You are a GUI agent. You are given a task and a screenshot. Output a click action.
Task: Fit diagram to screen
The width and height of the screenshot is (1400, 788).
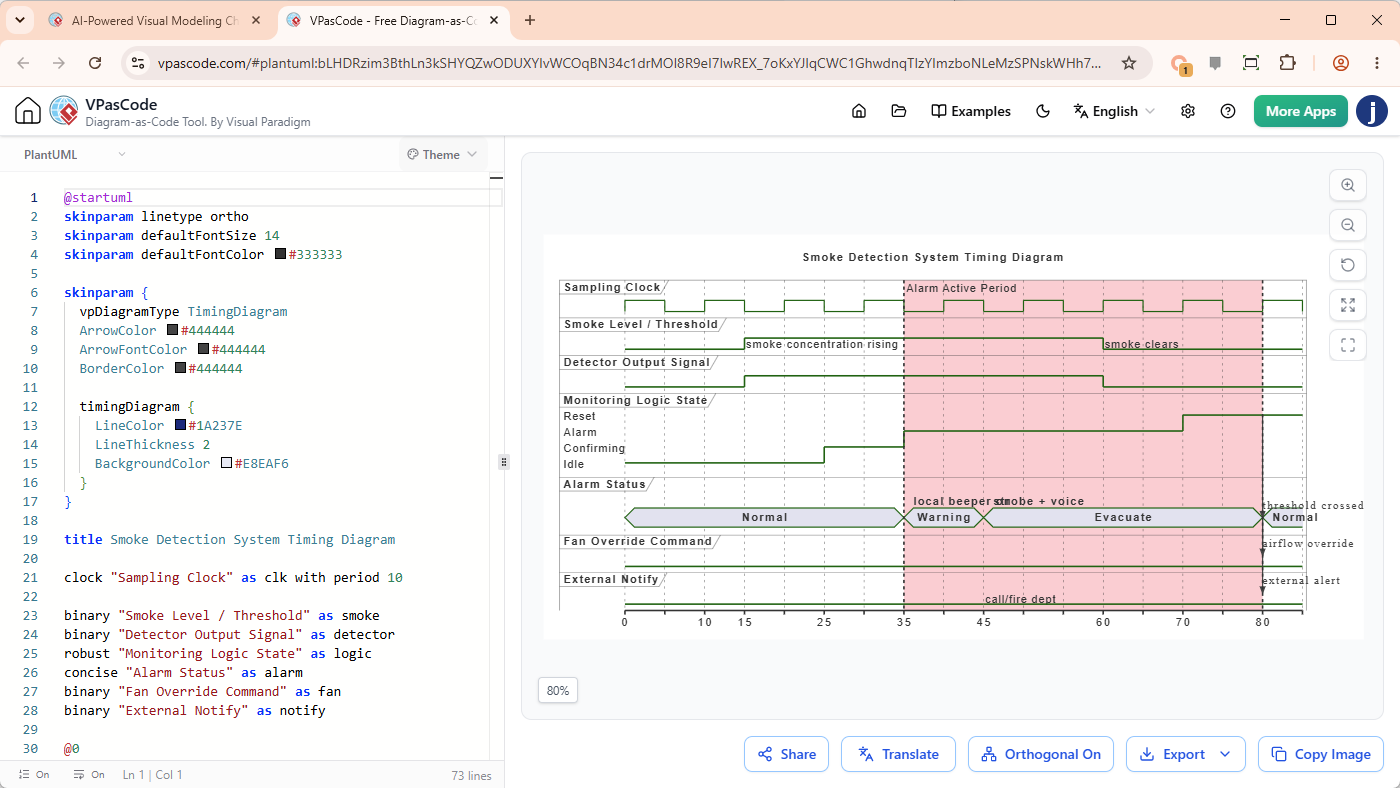1347,305
